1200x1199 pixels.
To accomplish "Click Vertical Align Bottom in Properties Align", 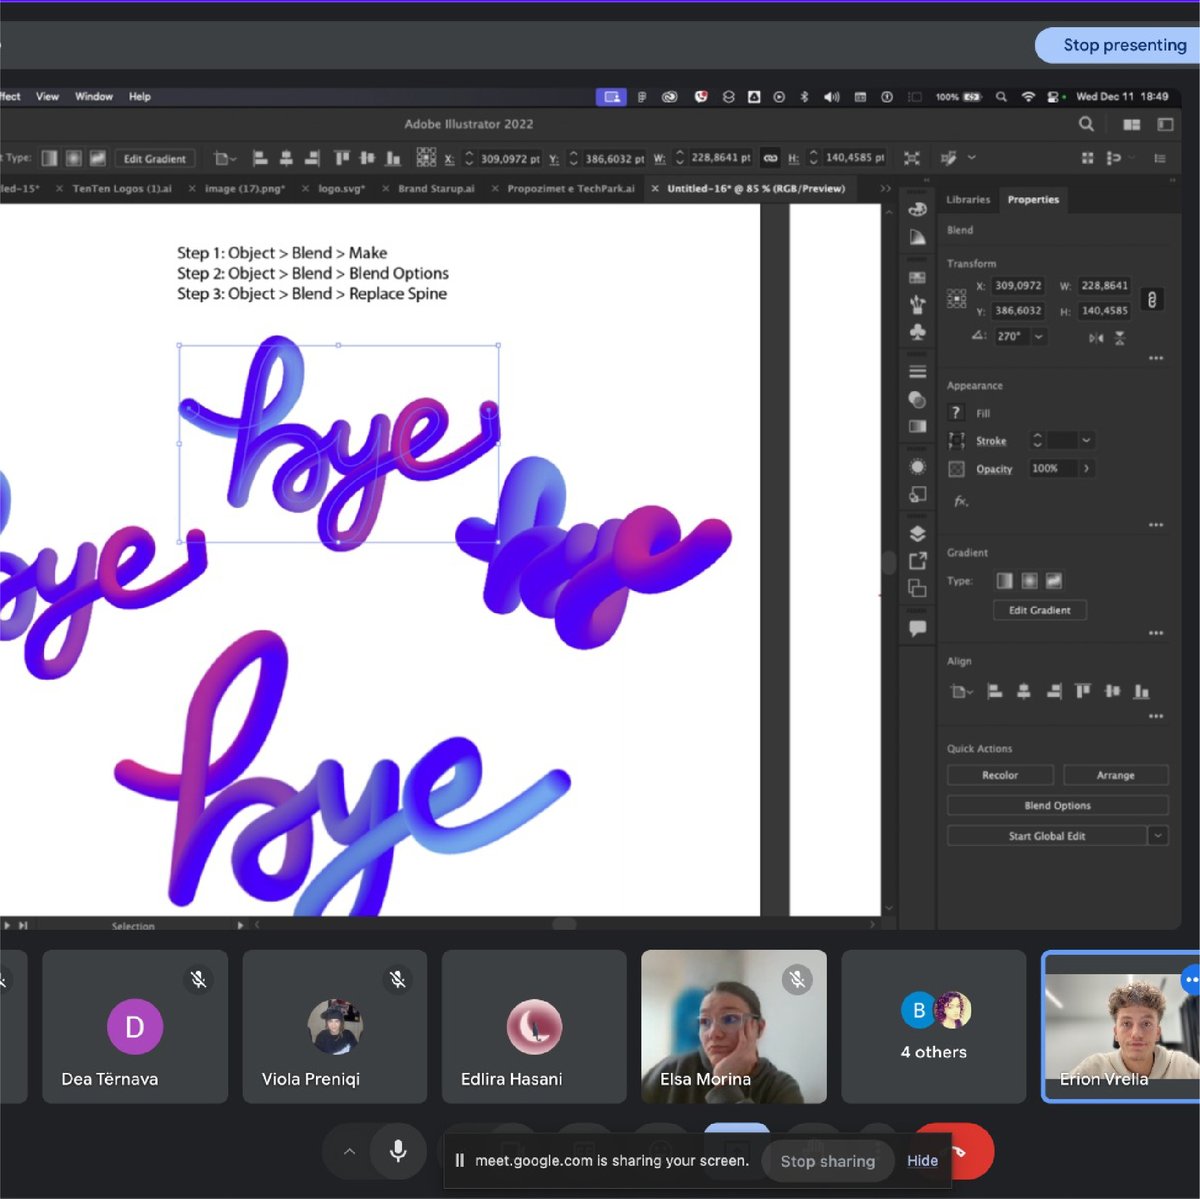I will 1141,691.
